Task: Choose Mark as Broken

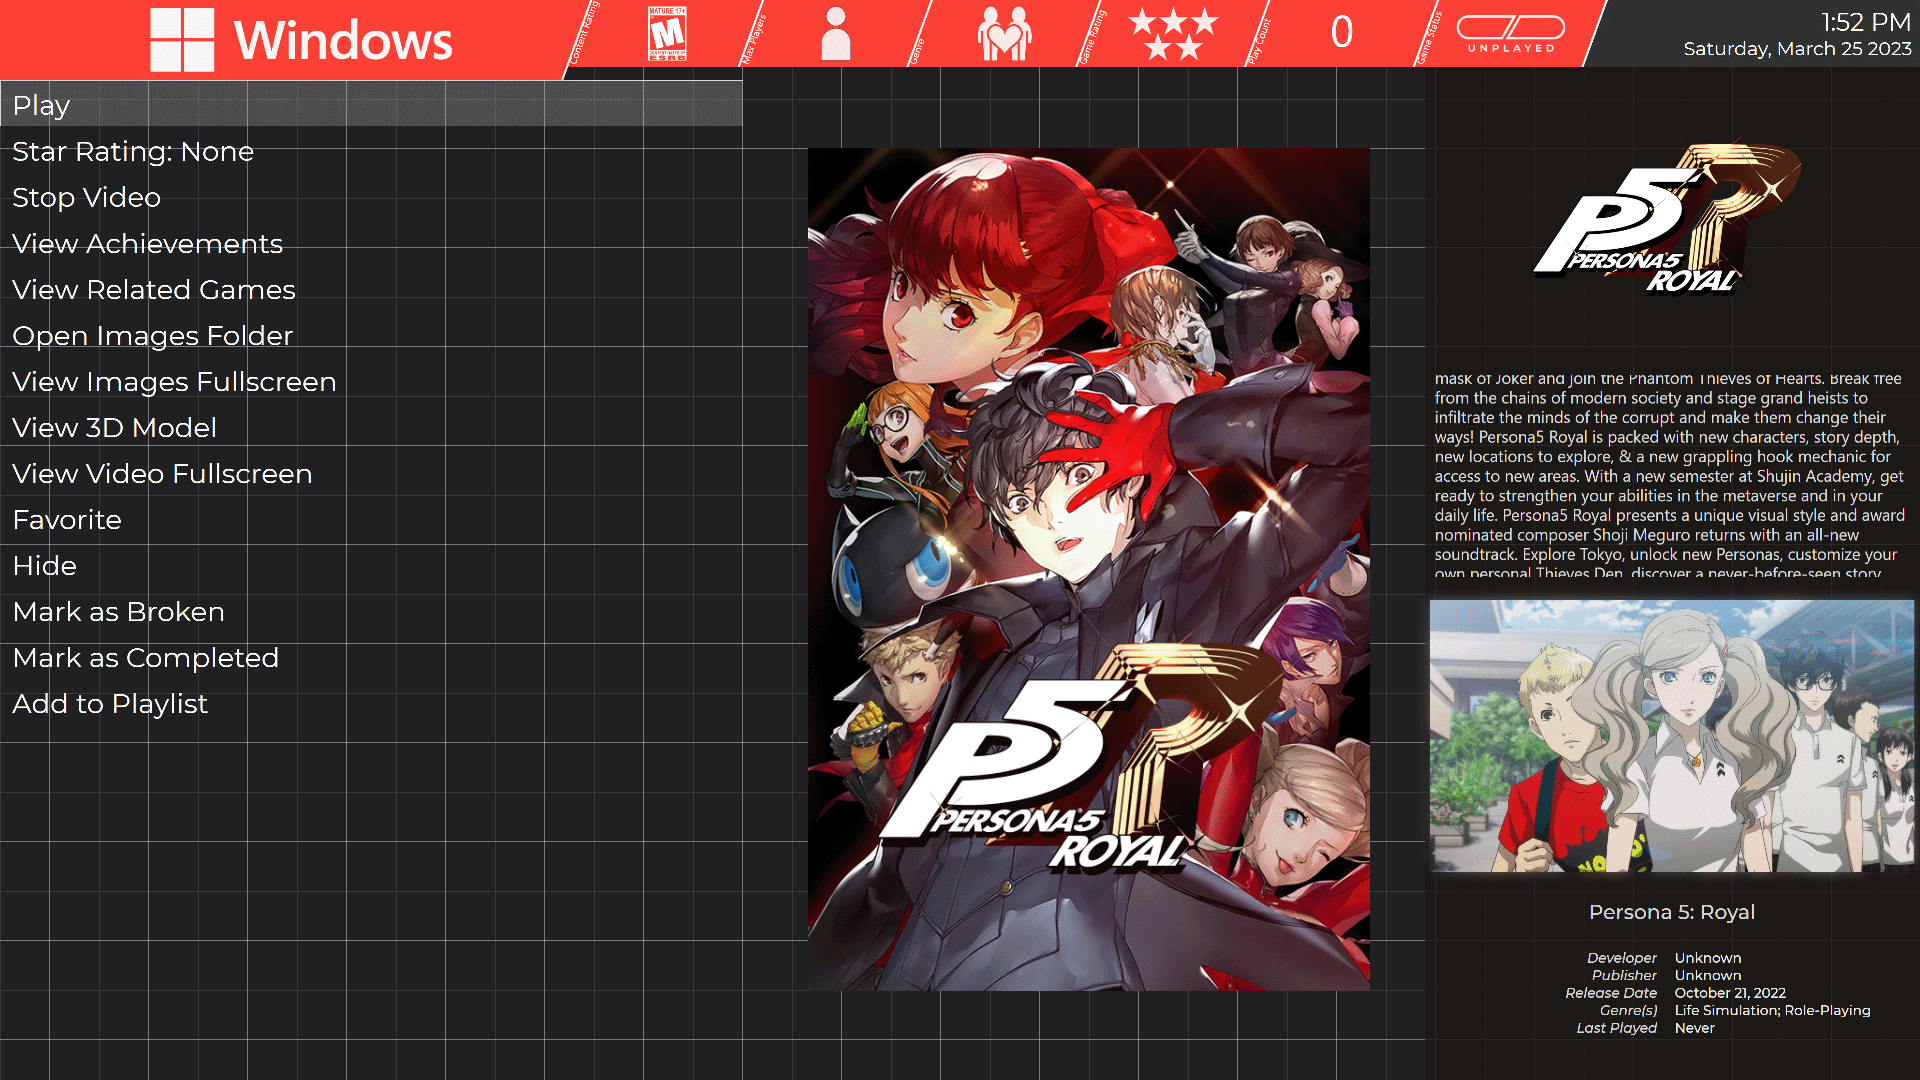Action: coord(371,611)
